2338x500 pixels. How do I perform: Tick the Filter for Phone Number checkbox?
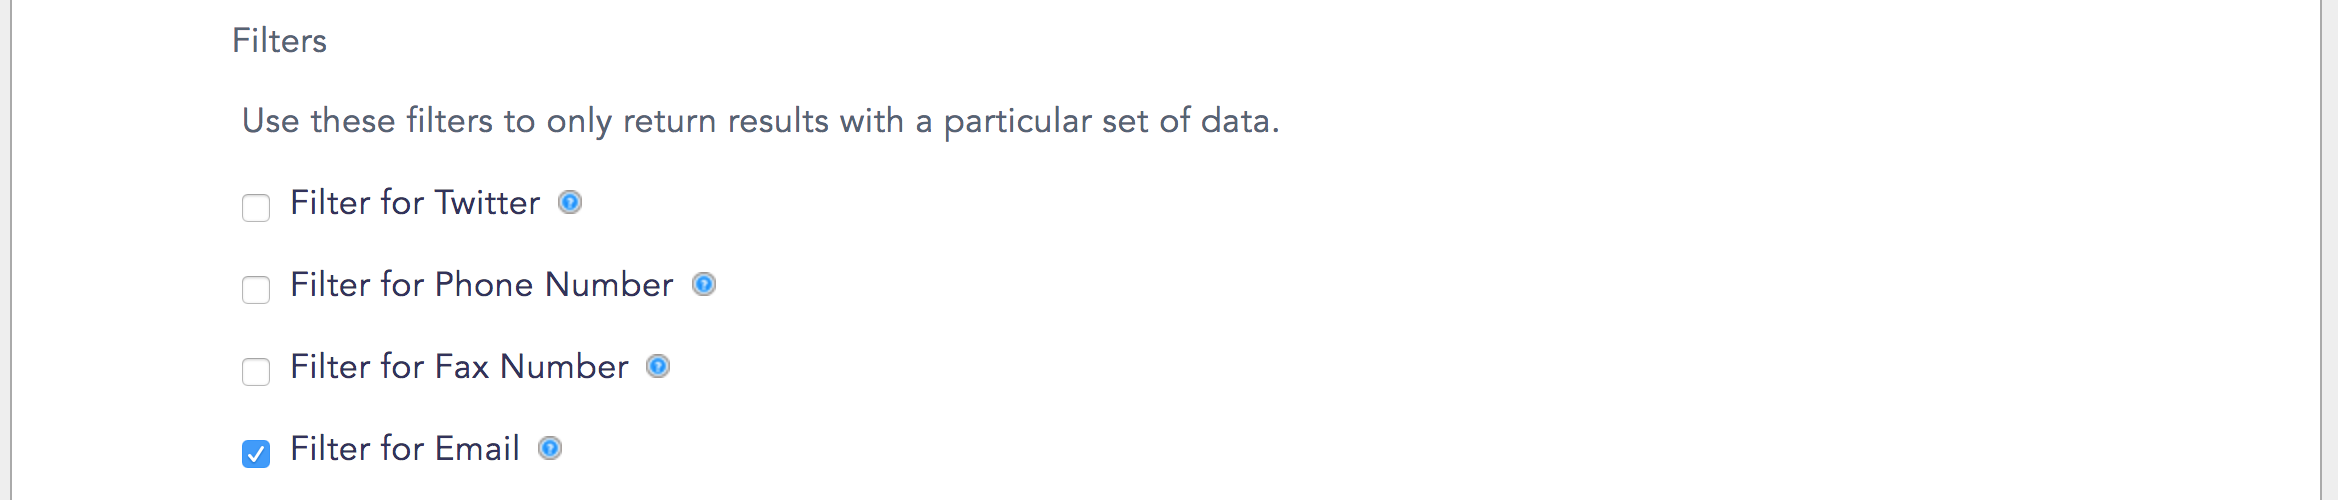(x=256, y=290)
